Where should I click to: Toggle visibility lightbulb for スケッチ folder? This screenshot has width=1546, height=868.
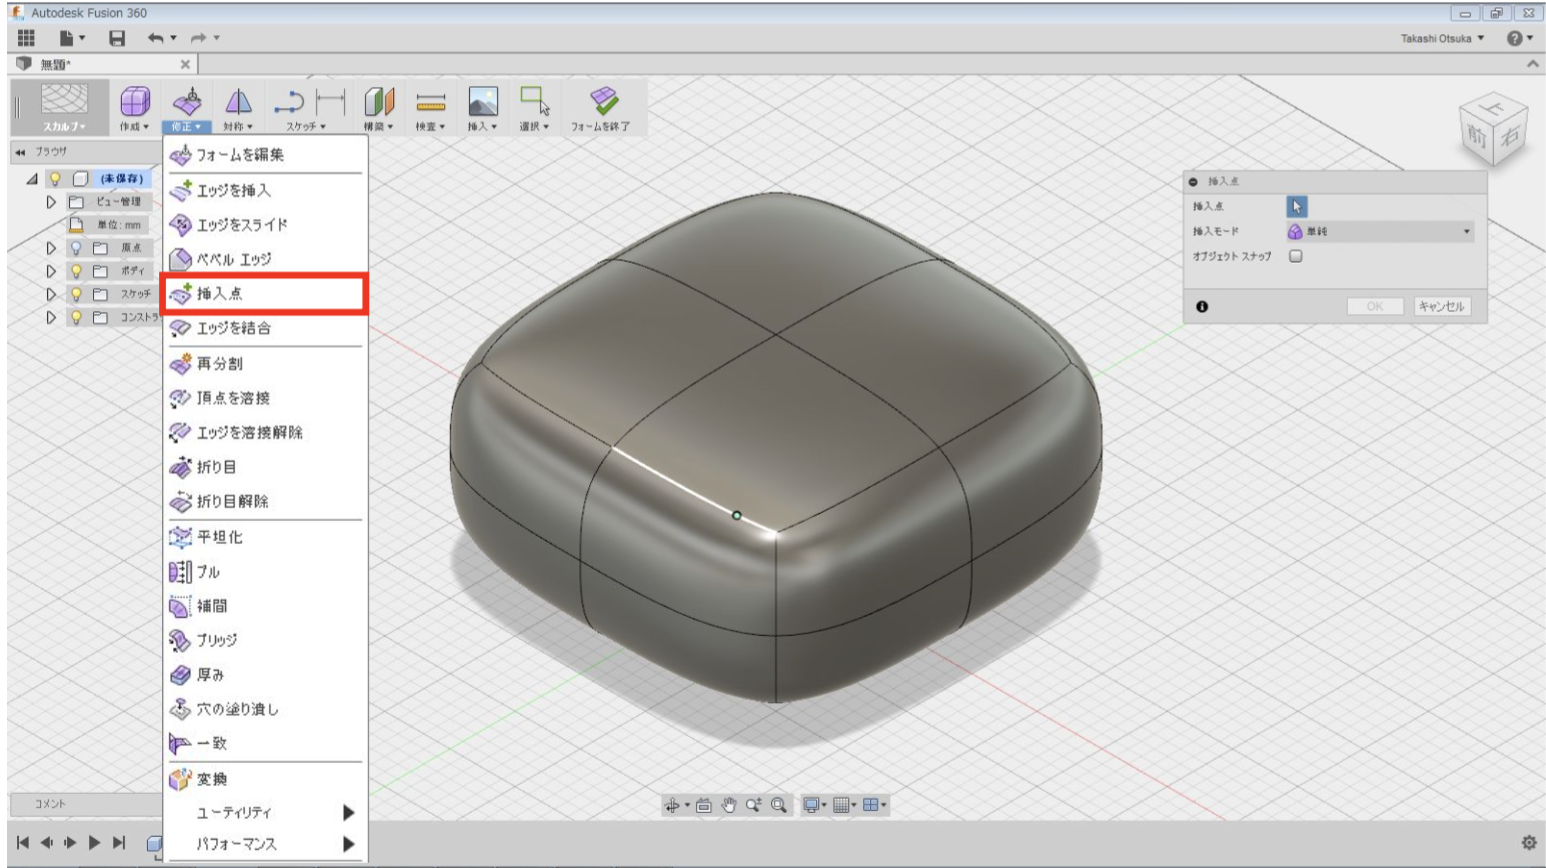(x=76, y=294)
